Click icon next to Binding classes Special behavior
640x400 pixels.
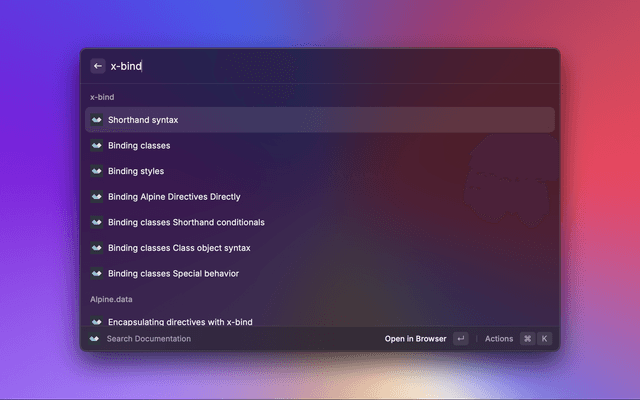[96, 273]
